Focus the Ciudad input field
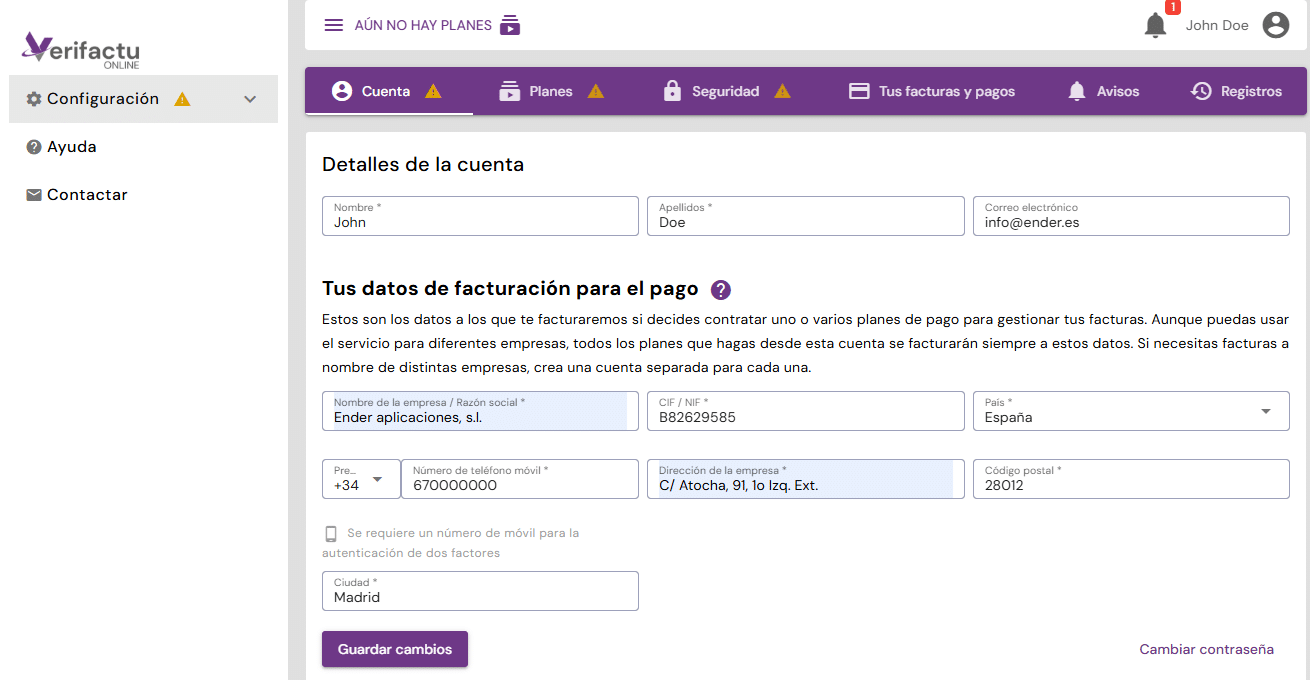Viewport: 1310px width, 680px height. pyautogui.click(x=480, y=597)
